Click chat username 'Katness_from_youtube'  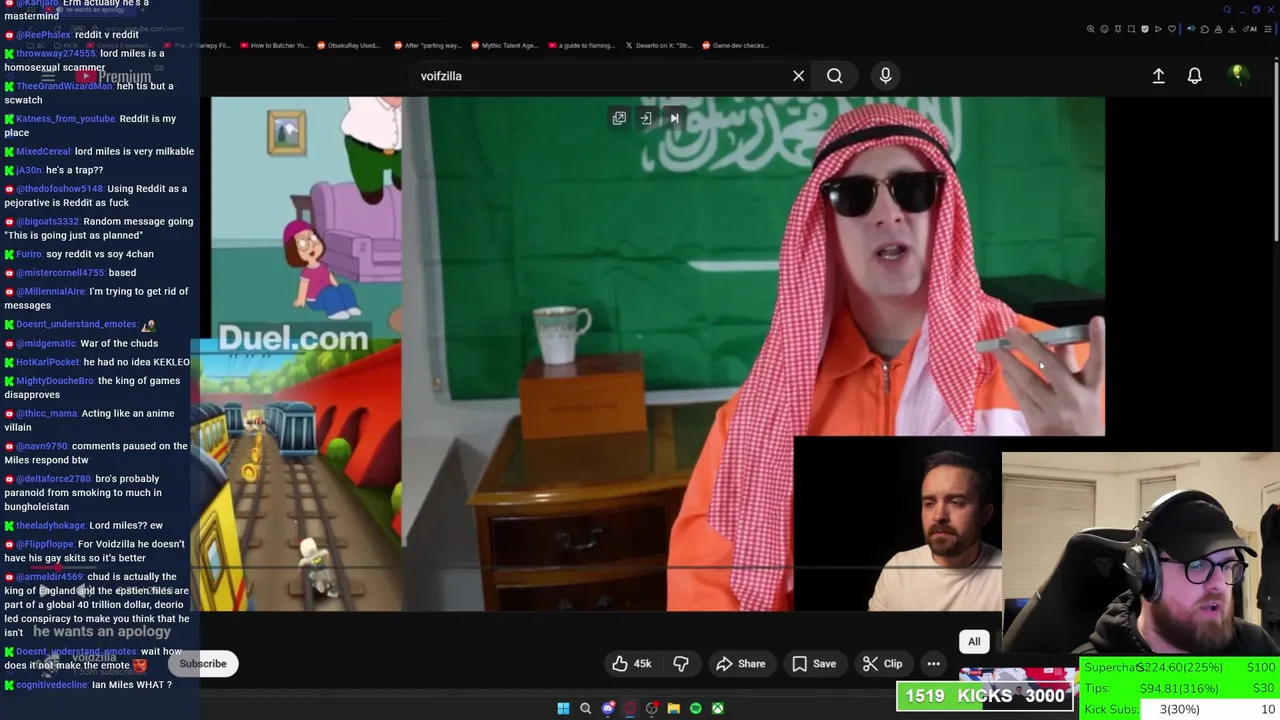pyautogui.click(x=65, y=119)
